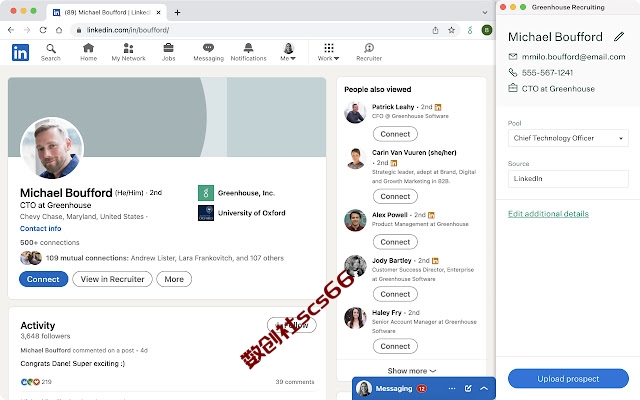The height and width of the screenshot is (400, 640).
Task: Open the Greenhouse extension icon
Action: pyautogui.click(x=470, y=30)
